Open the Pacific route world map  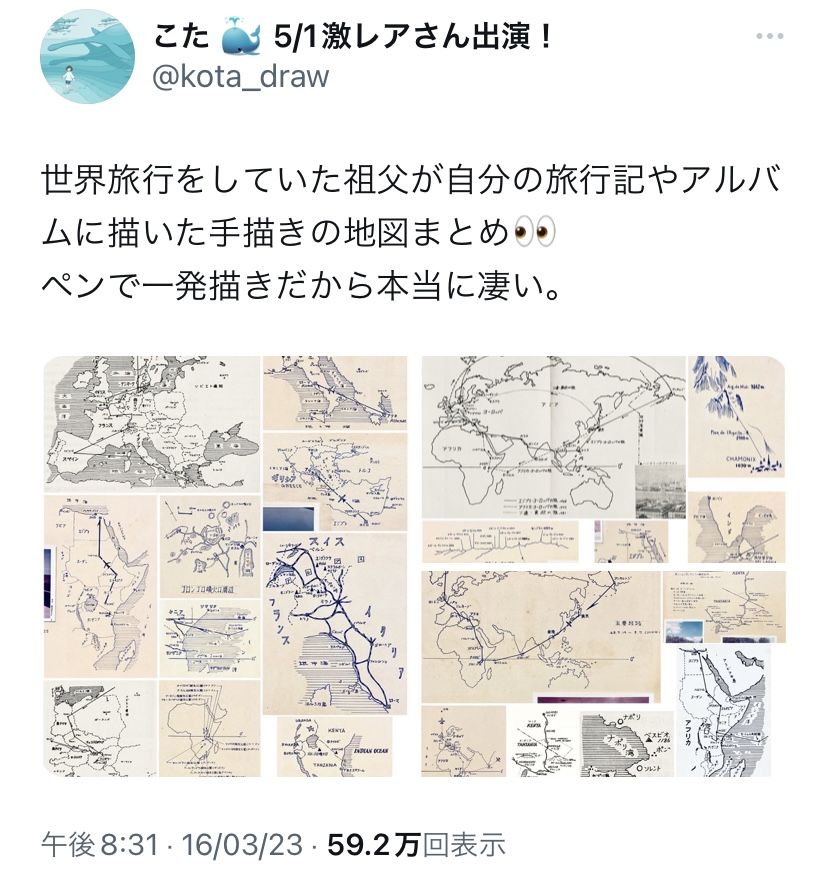point(541,637)
